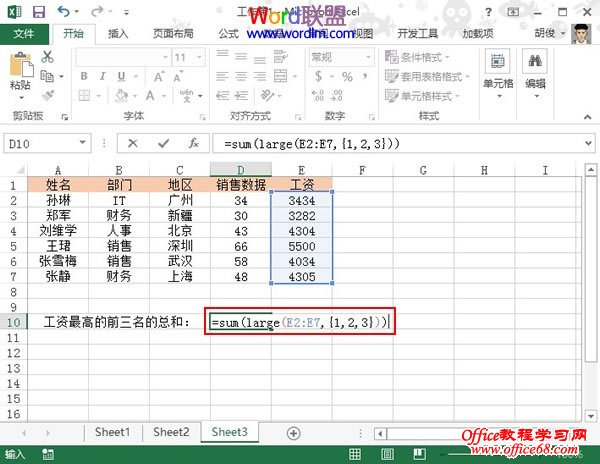Click the Enter checkmark in formula bar
Image resolution: width=600 pixels, height=464 pixels.
(x=163, y=143)
